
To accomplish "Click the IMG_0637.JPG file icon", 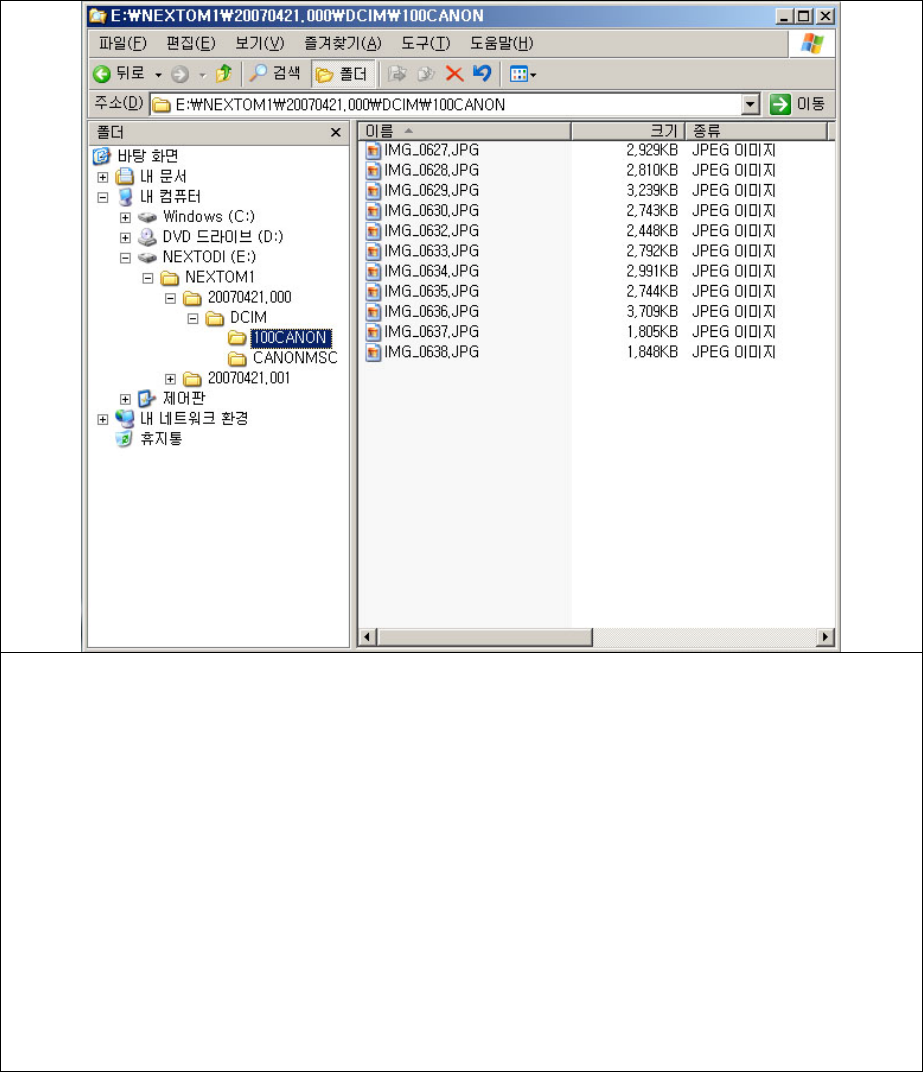I will tap(373, 332).
